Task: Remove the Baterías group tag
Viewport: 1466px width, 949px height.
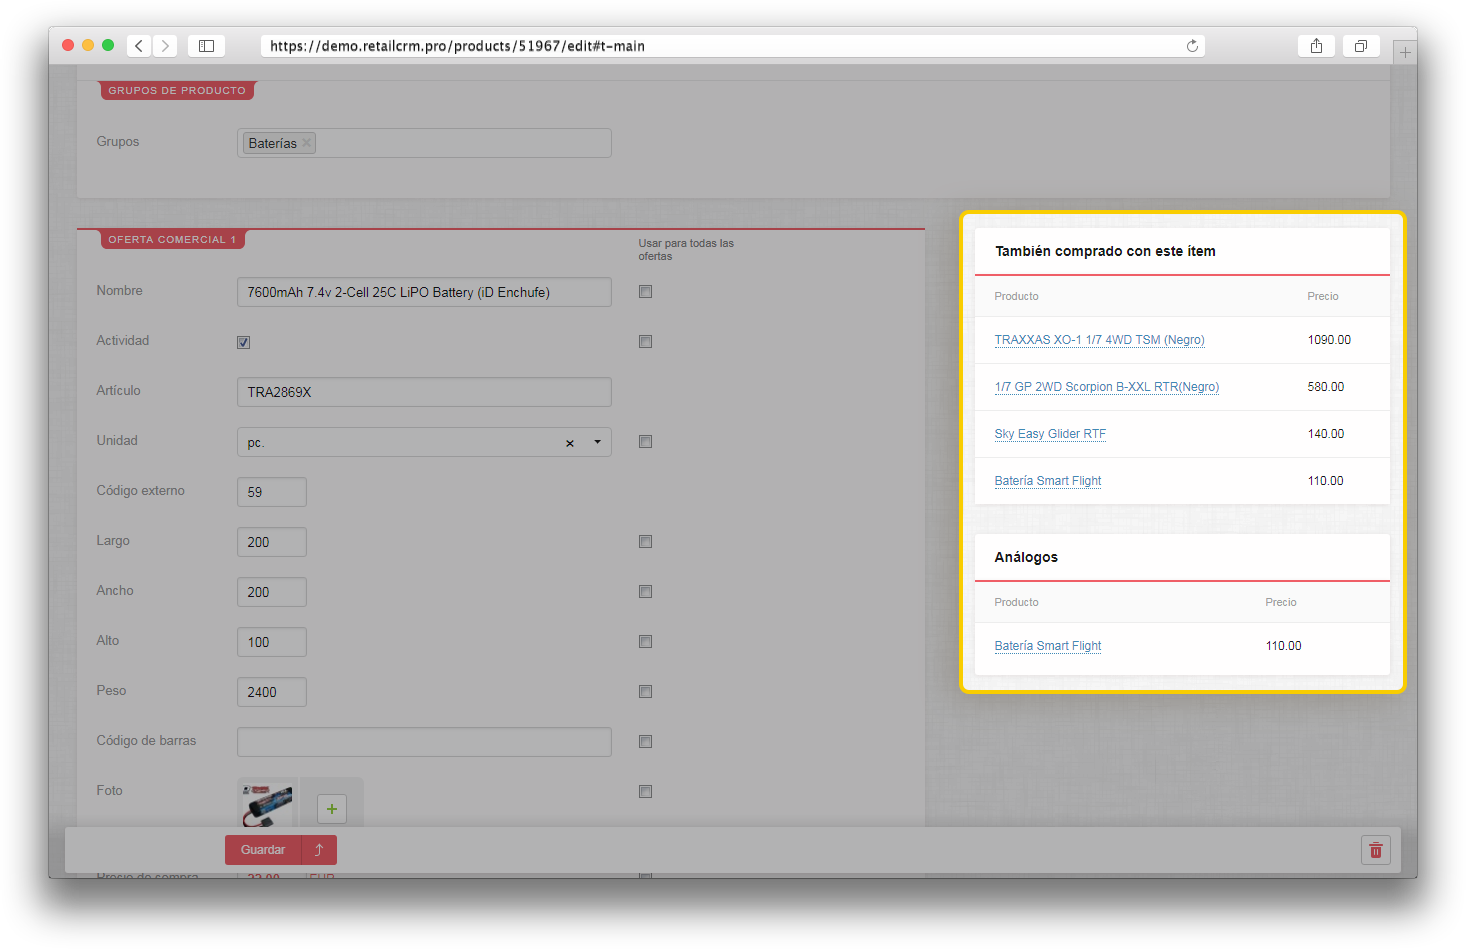Action: (x=307, y=143)
